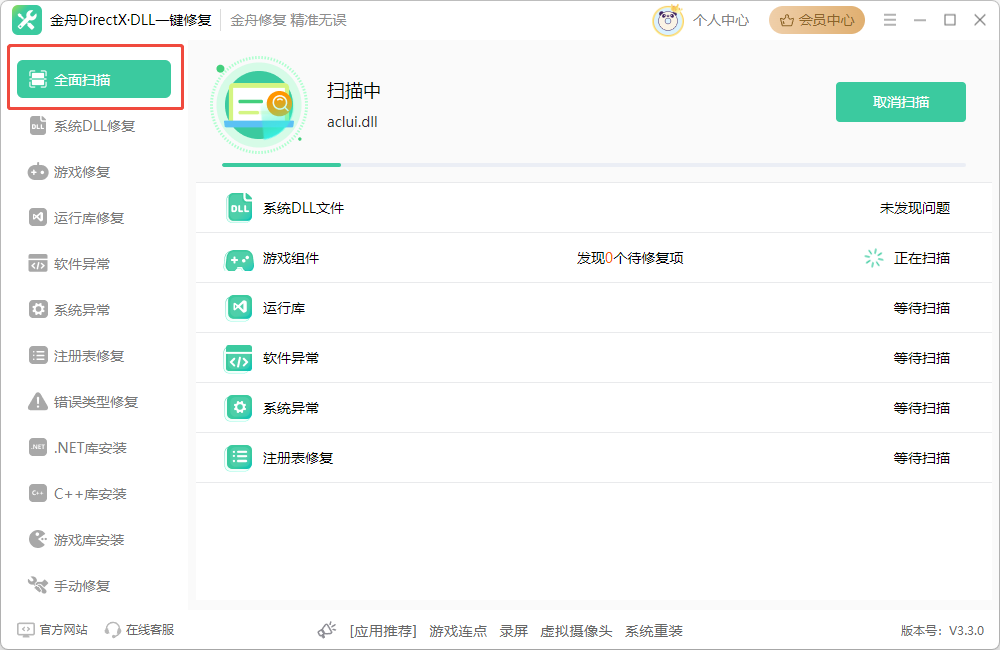Image resolution: width=1000 pixels, height=650 pixels.
Task: Click the scan progress bar
Action: 594,165
